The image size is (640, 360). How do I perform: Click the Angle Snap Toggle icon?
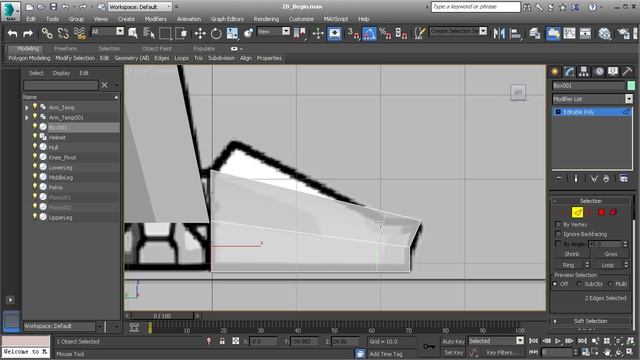tap(369, 33)
